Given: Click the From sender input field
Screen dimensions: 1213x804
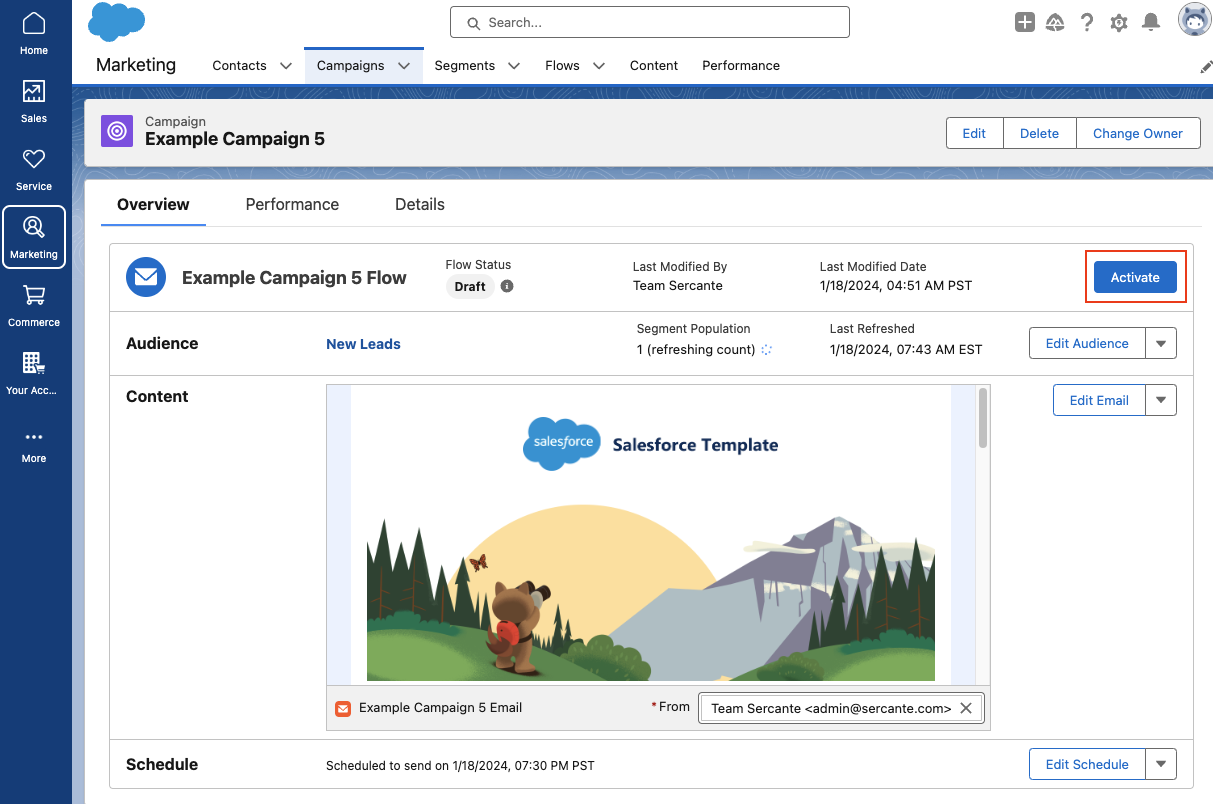Looking at the screenshot, I should tap(841, 708).
